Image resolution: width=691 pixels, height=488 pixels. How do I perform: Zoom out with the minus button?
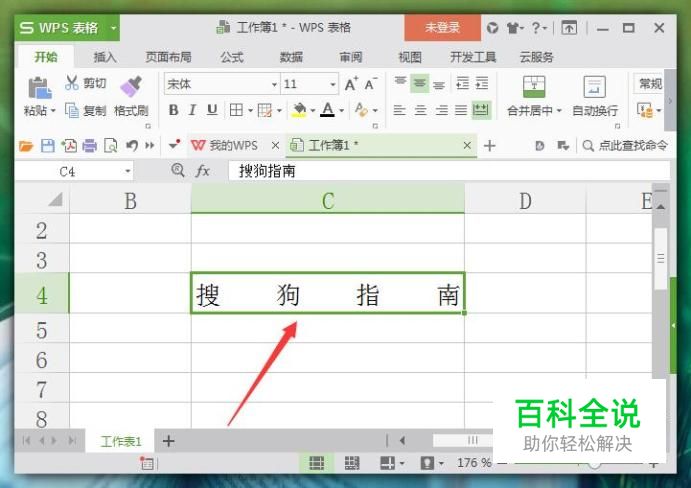pos(502,463)
